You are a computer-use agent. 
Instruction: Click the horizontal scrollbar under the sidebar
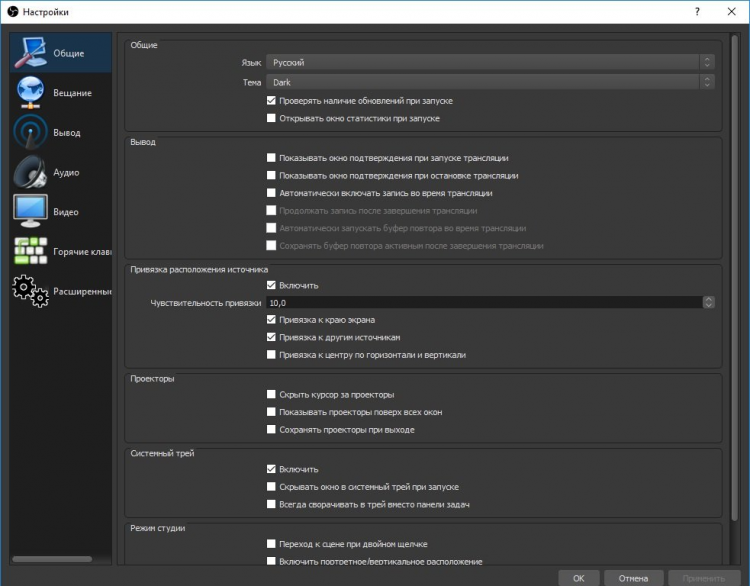[x=52, y=559]
